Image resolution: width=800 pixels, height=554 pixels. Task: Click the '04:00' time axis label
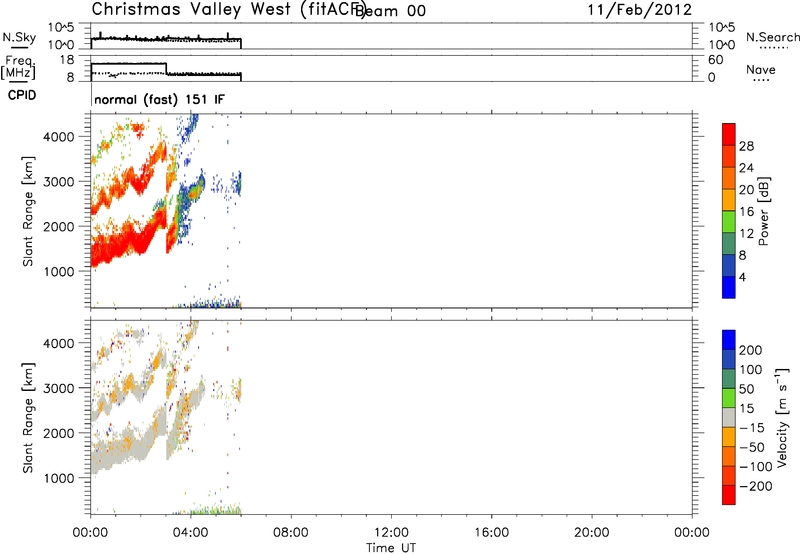[x=191, y=533]
